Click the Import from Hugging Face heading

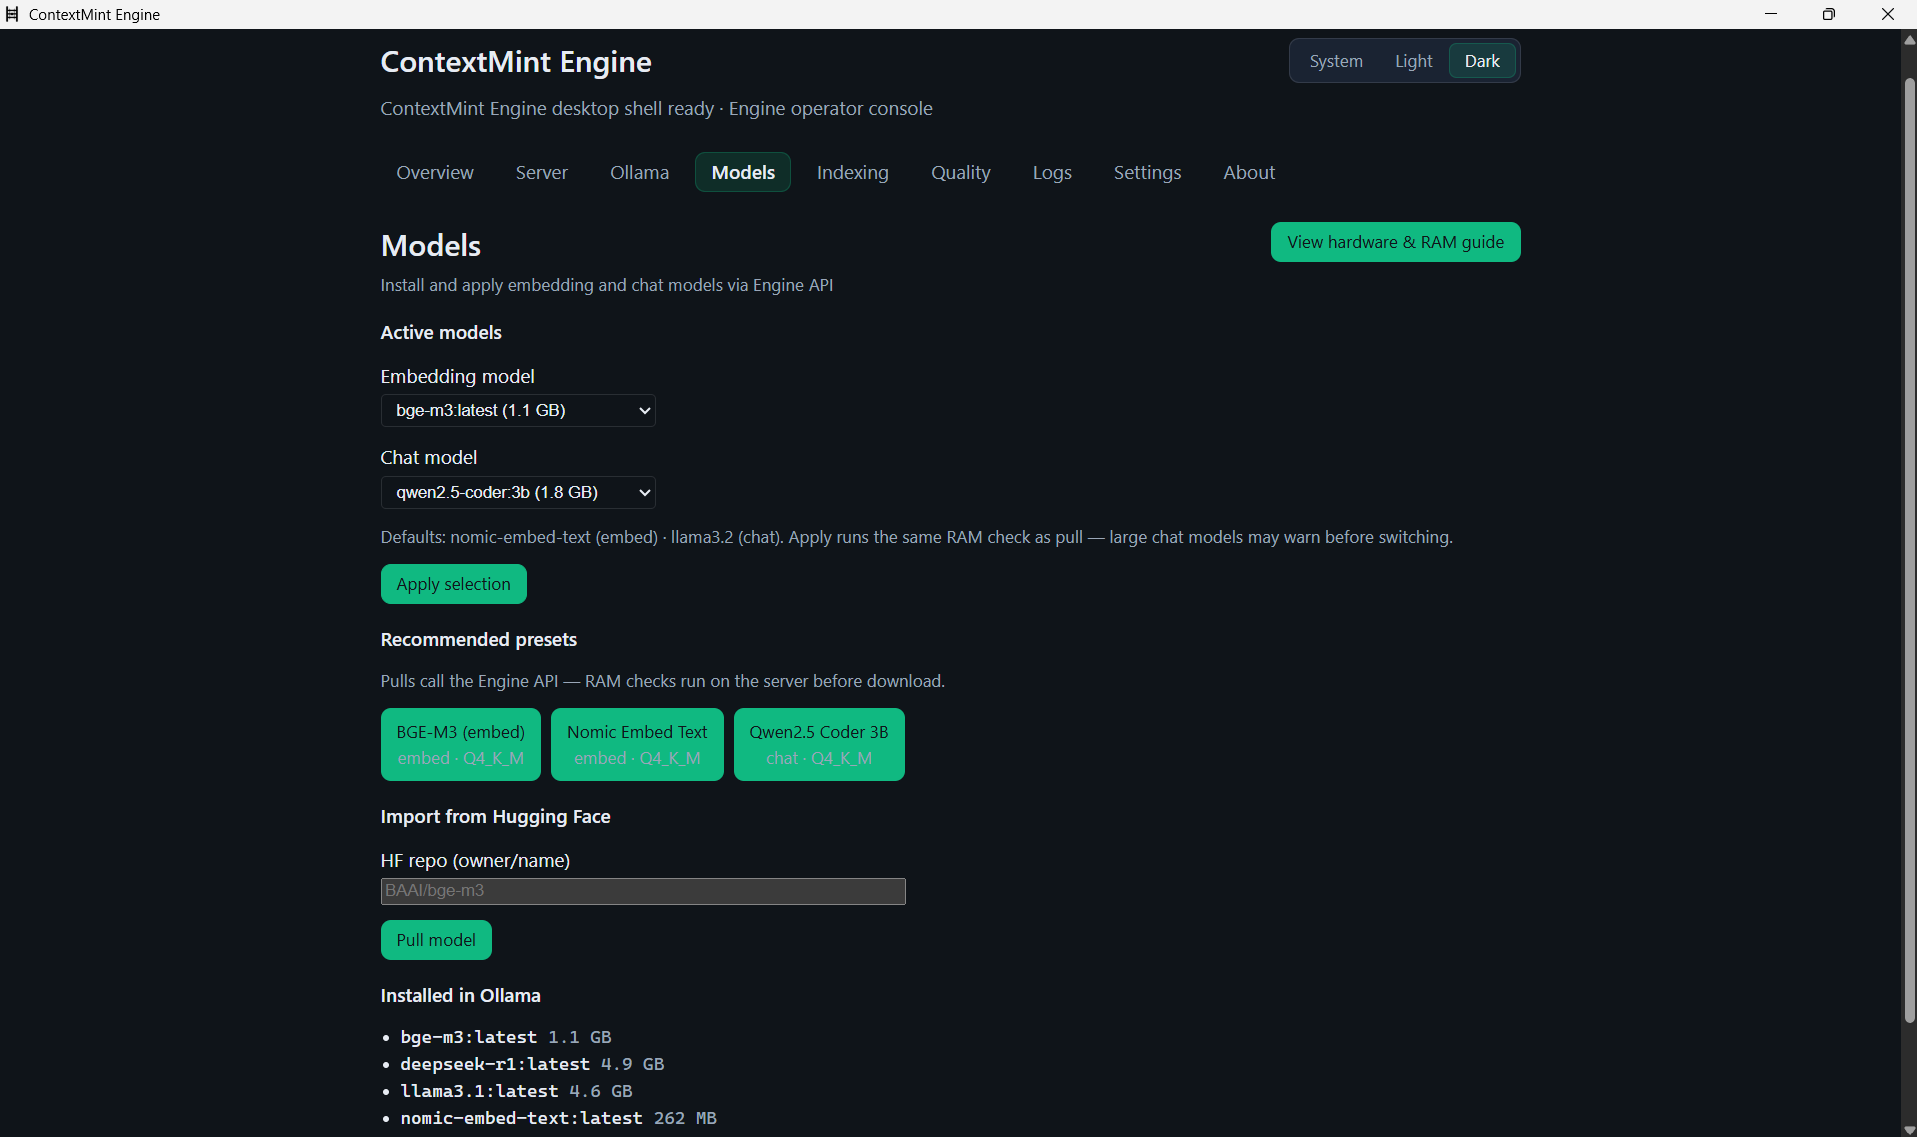pos(495,816)
